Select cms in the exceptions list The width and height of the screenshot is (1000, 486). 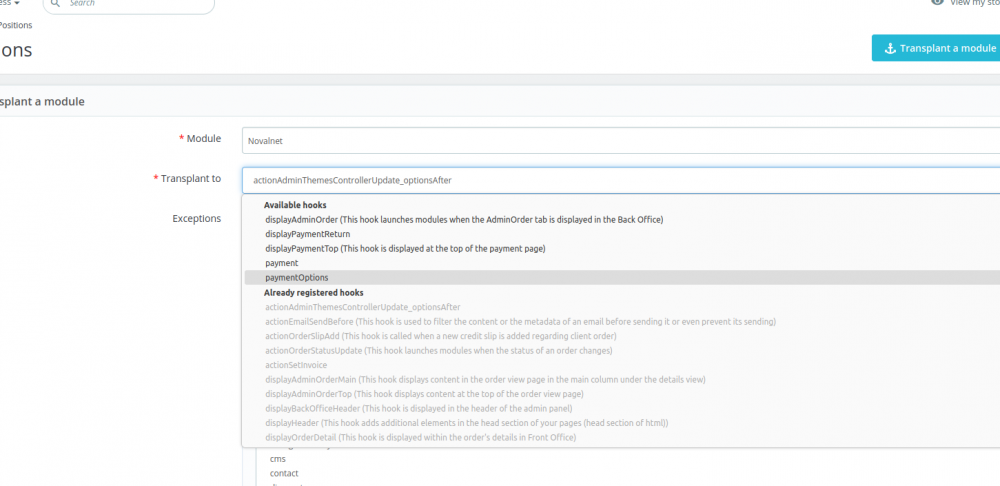(x=277, y=459)
